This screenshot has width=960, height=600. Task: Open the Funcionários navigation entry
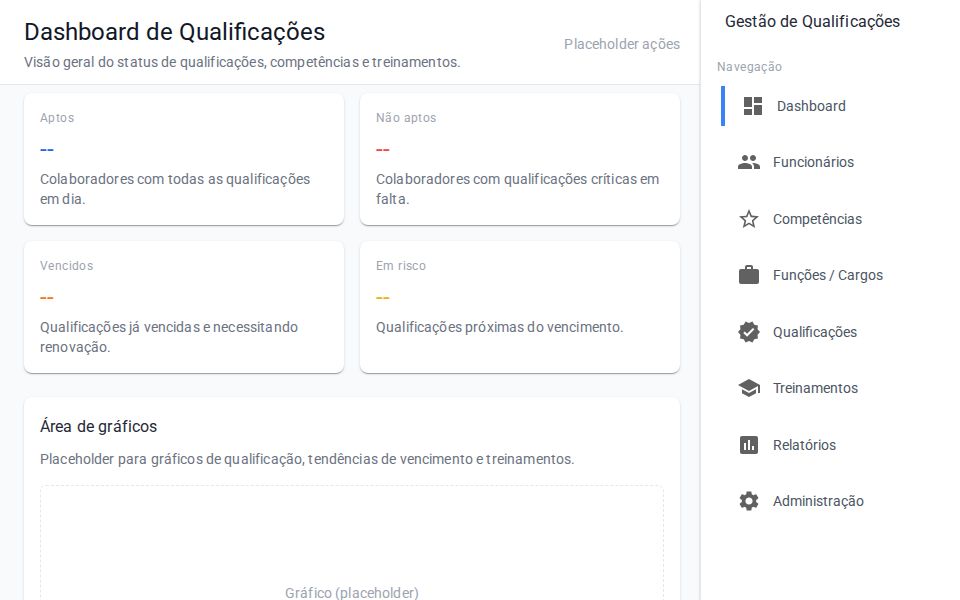(814, 162)
